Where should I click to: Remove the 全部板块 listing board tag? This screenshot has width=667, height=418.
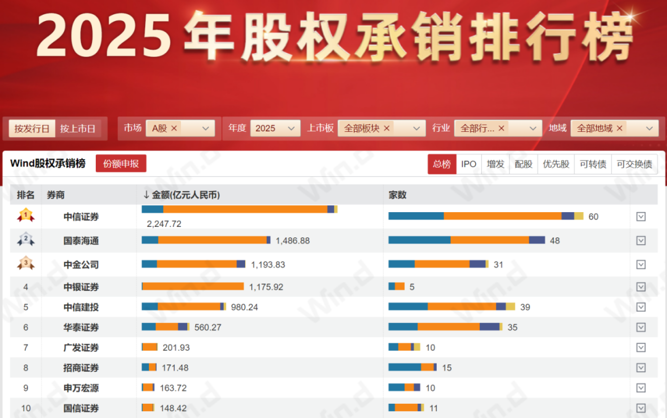click(386, 128)
